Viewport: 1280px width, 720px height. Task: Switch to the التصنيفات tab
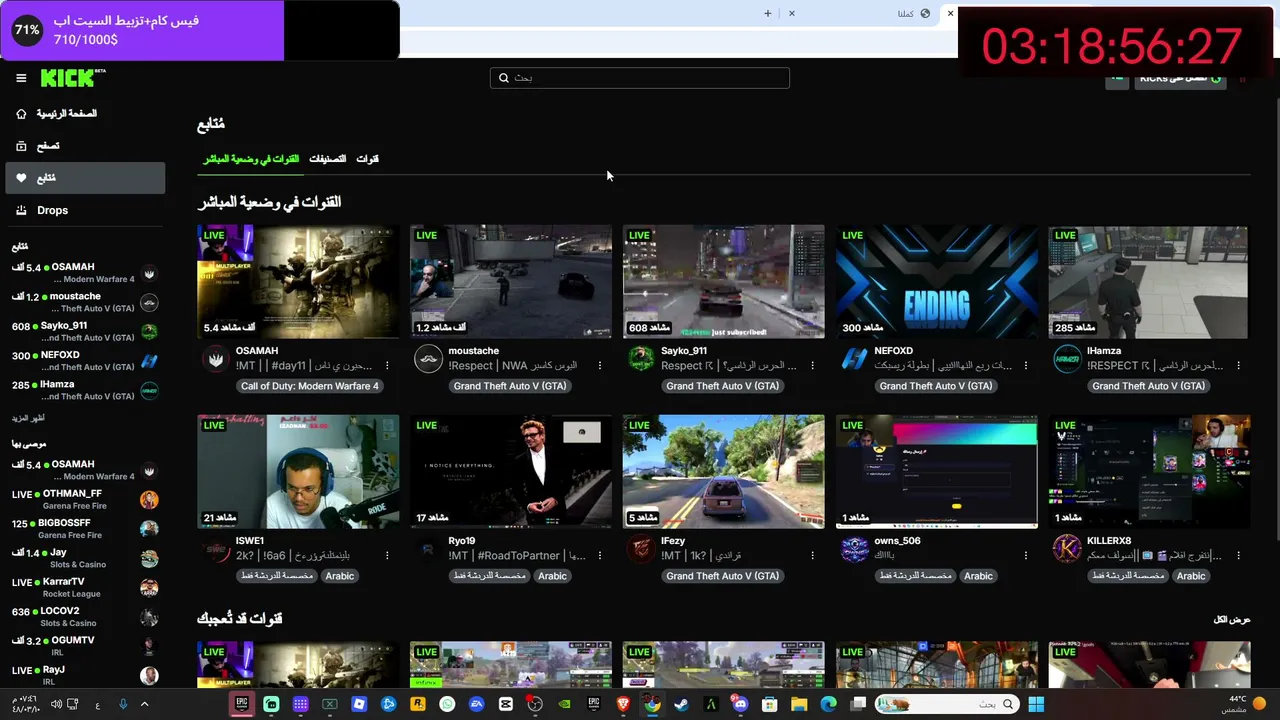coord(327,159)
